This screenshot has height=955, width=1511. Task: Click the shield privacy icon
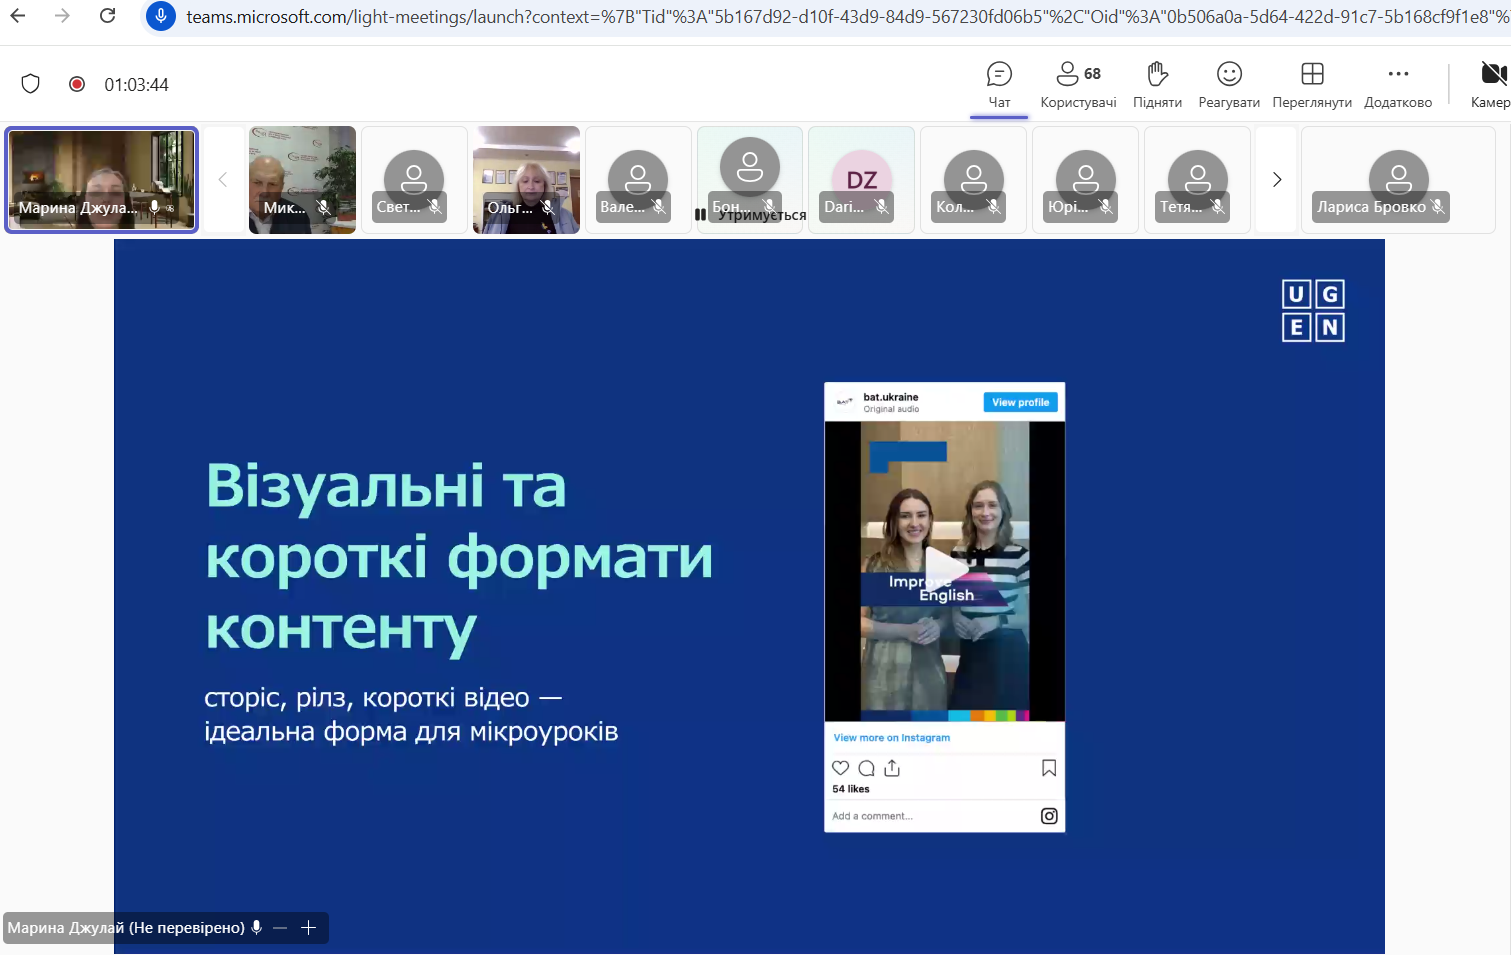coord(31,84)
